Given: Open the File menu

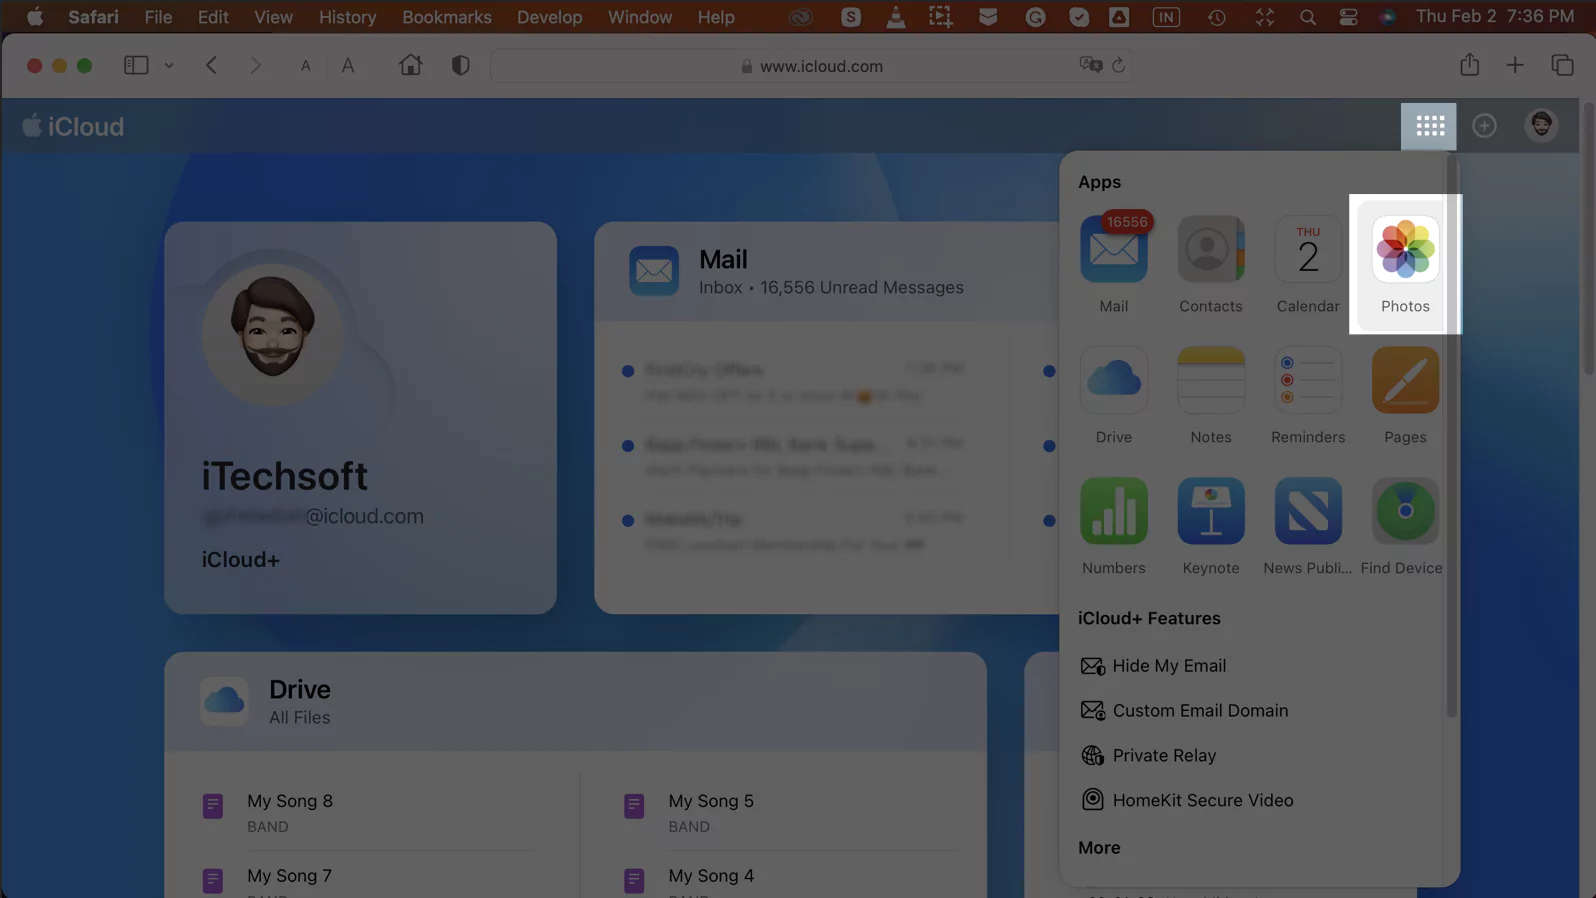Looking at the screenshot, I should (x=158, y=17).
